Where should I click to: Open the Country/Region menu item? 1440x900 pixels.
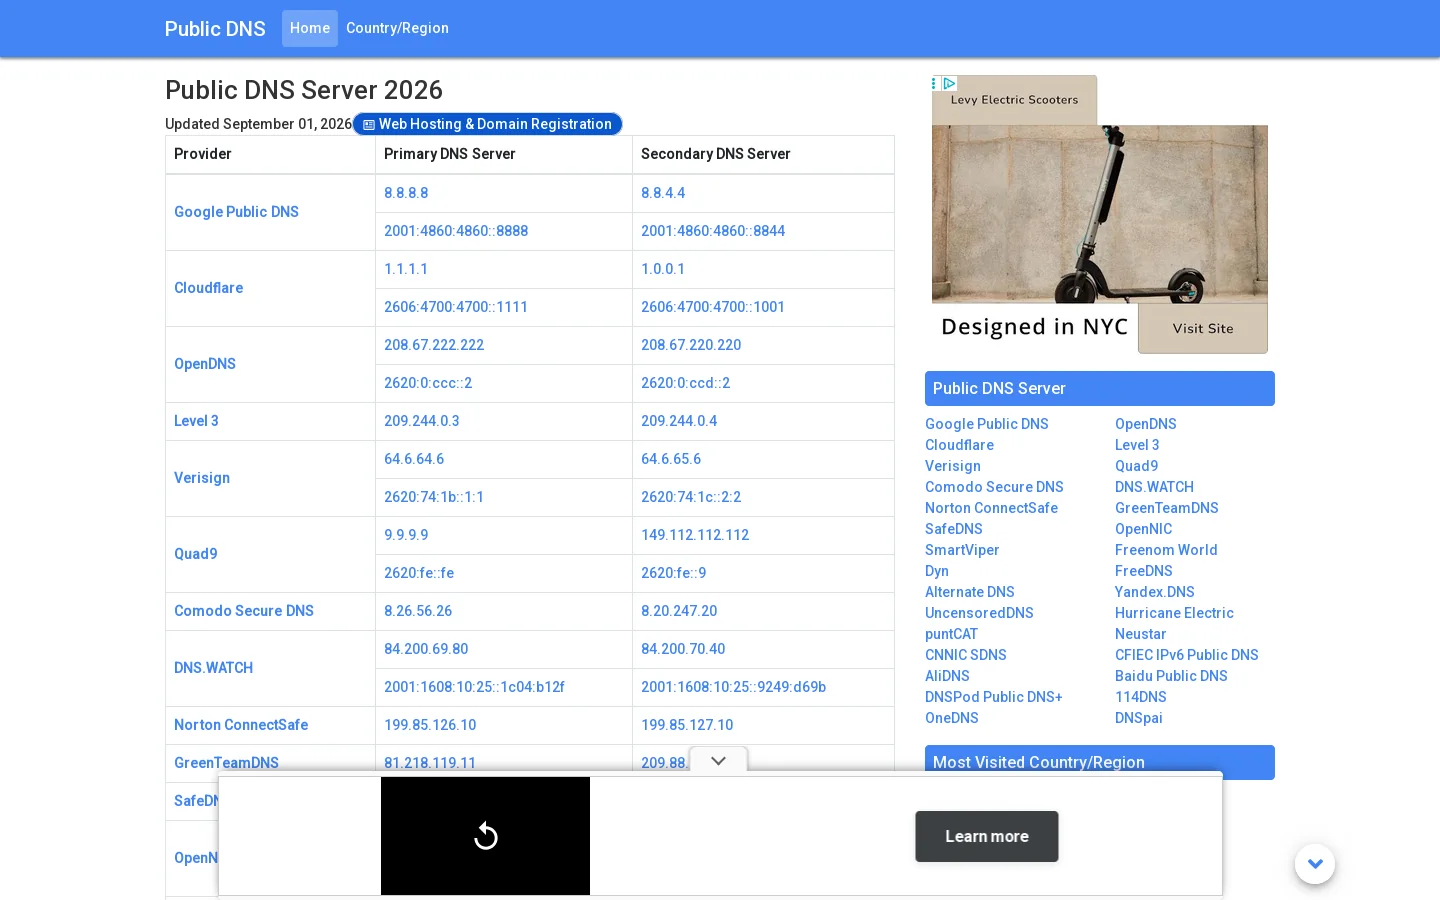tap(397, 28)
